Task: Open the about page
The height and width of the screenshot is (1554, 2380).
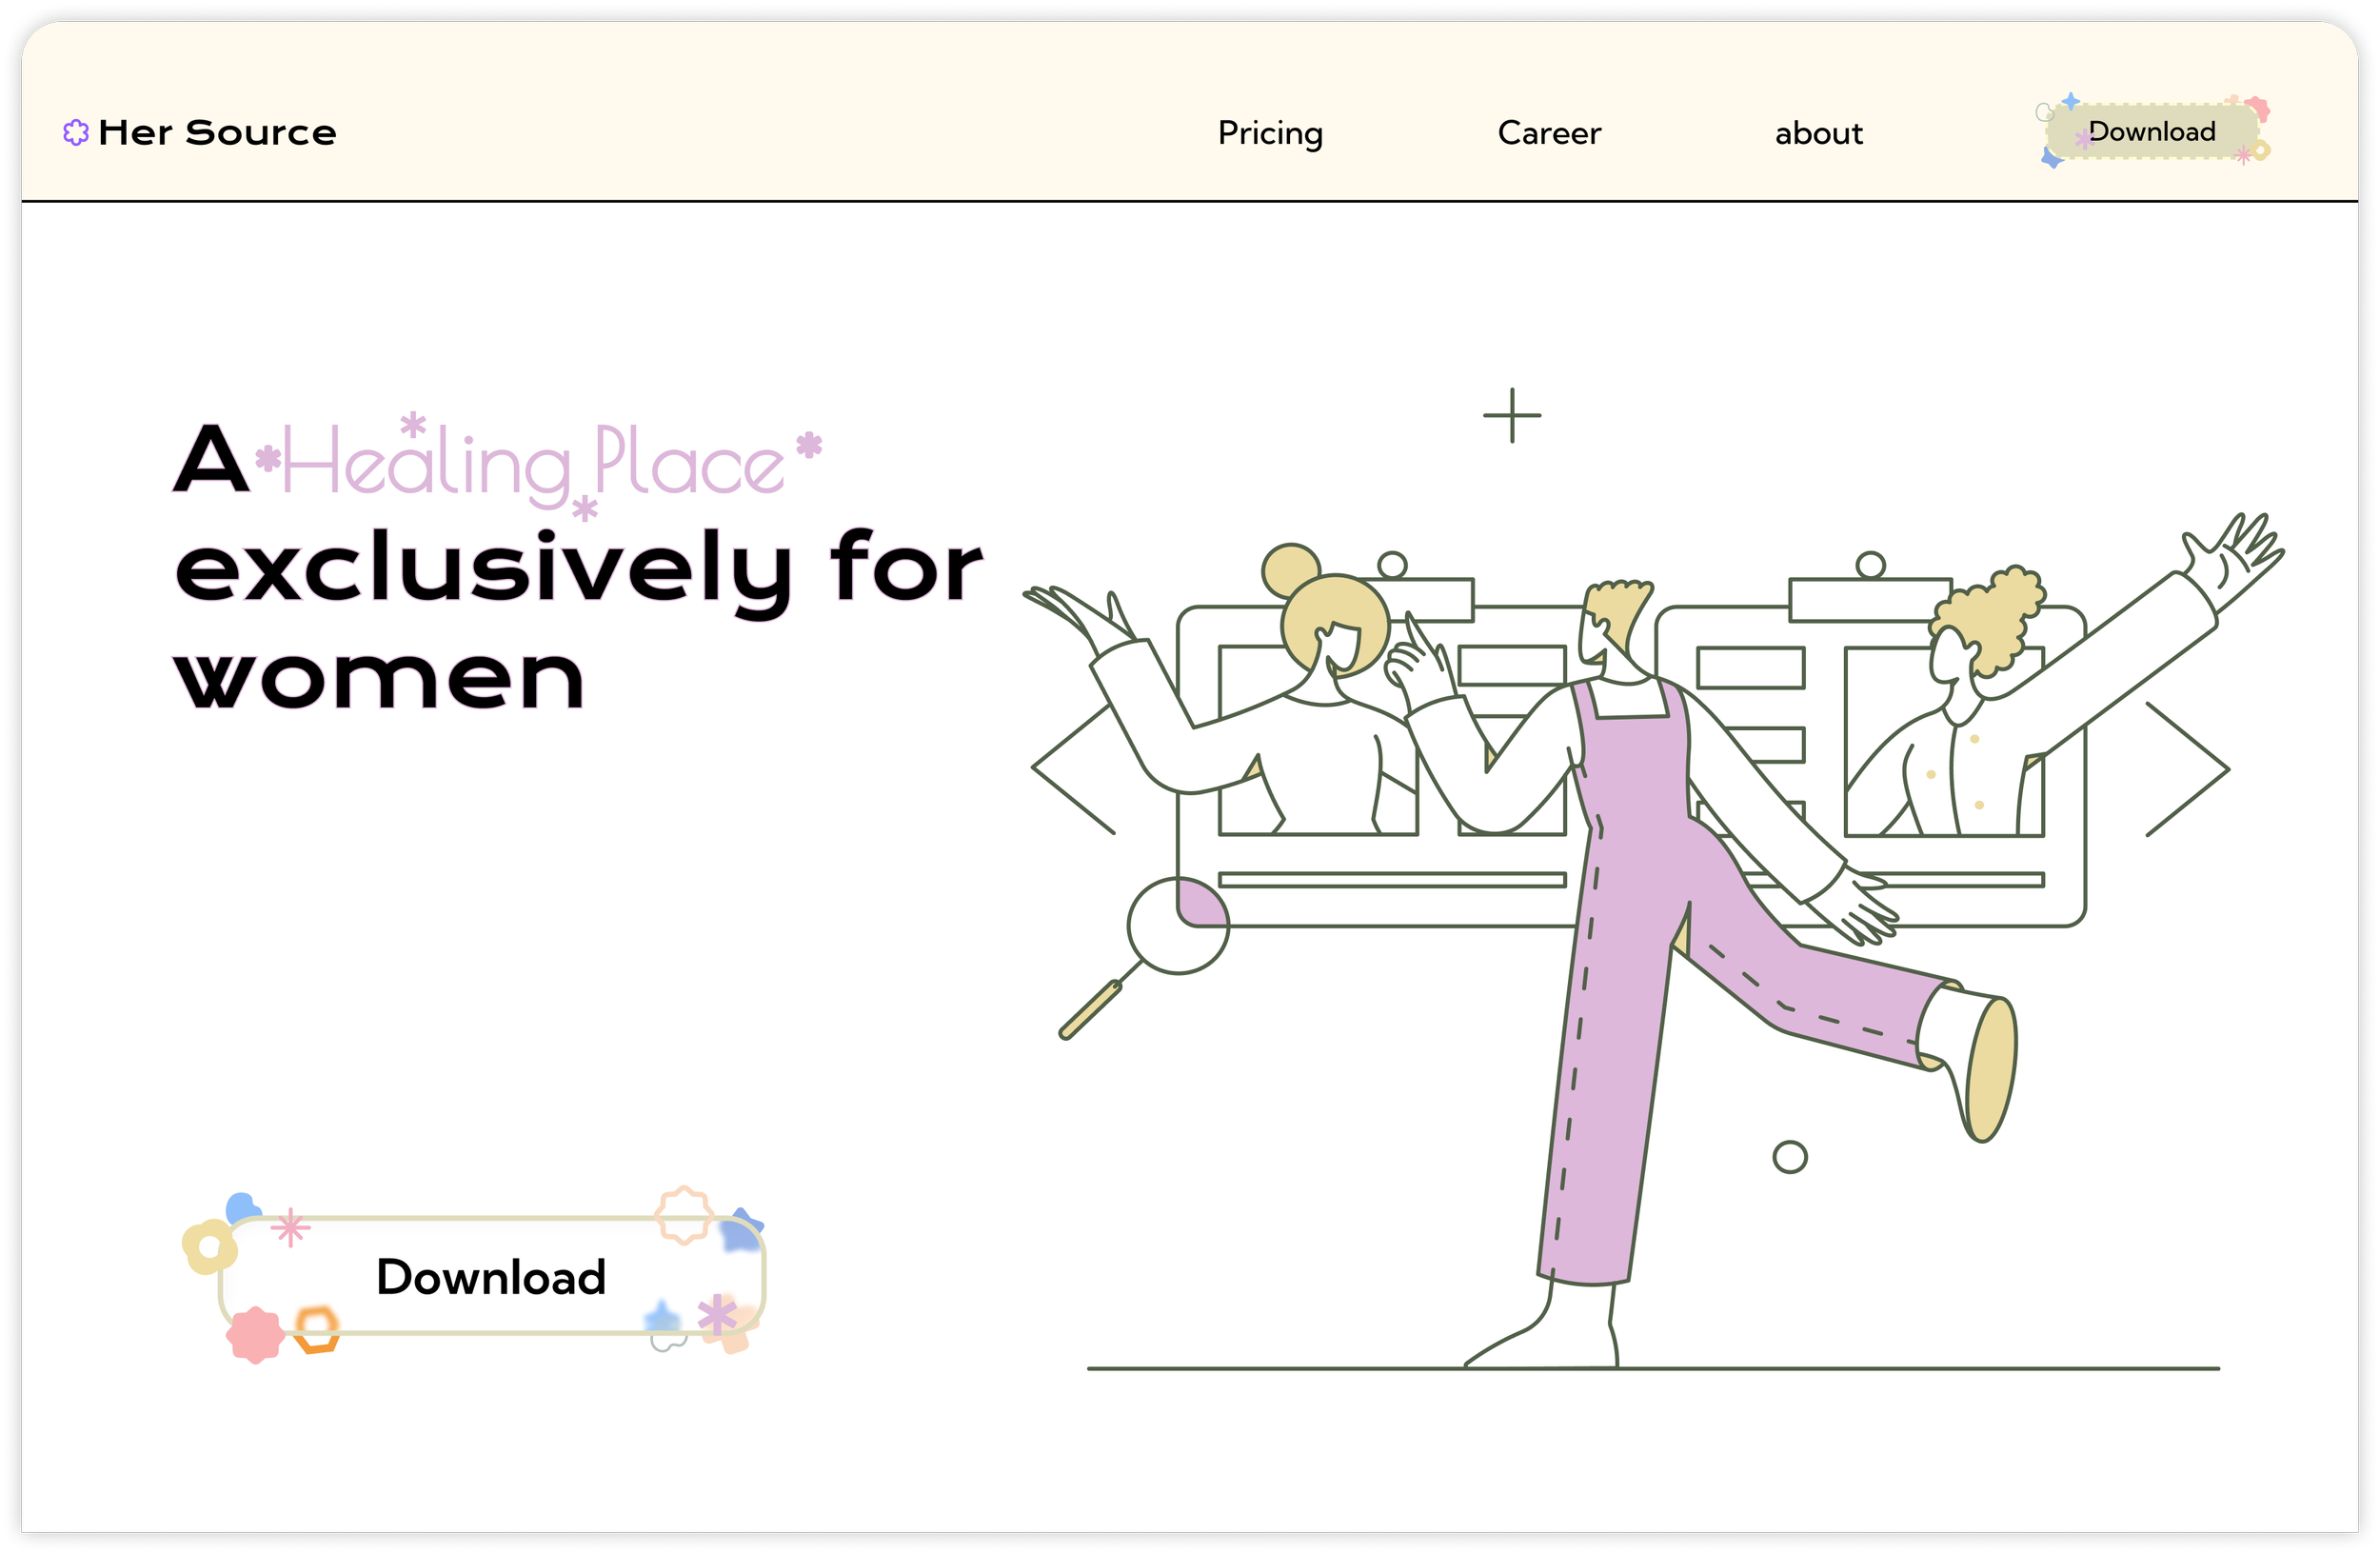Action: click(1818, 133)
